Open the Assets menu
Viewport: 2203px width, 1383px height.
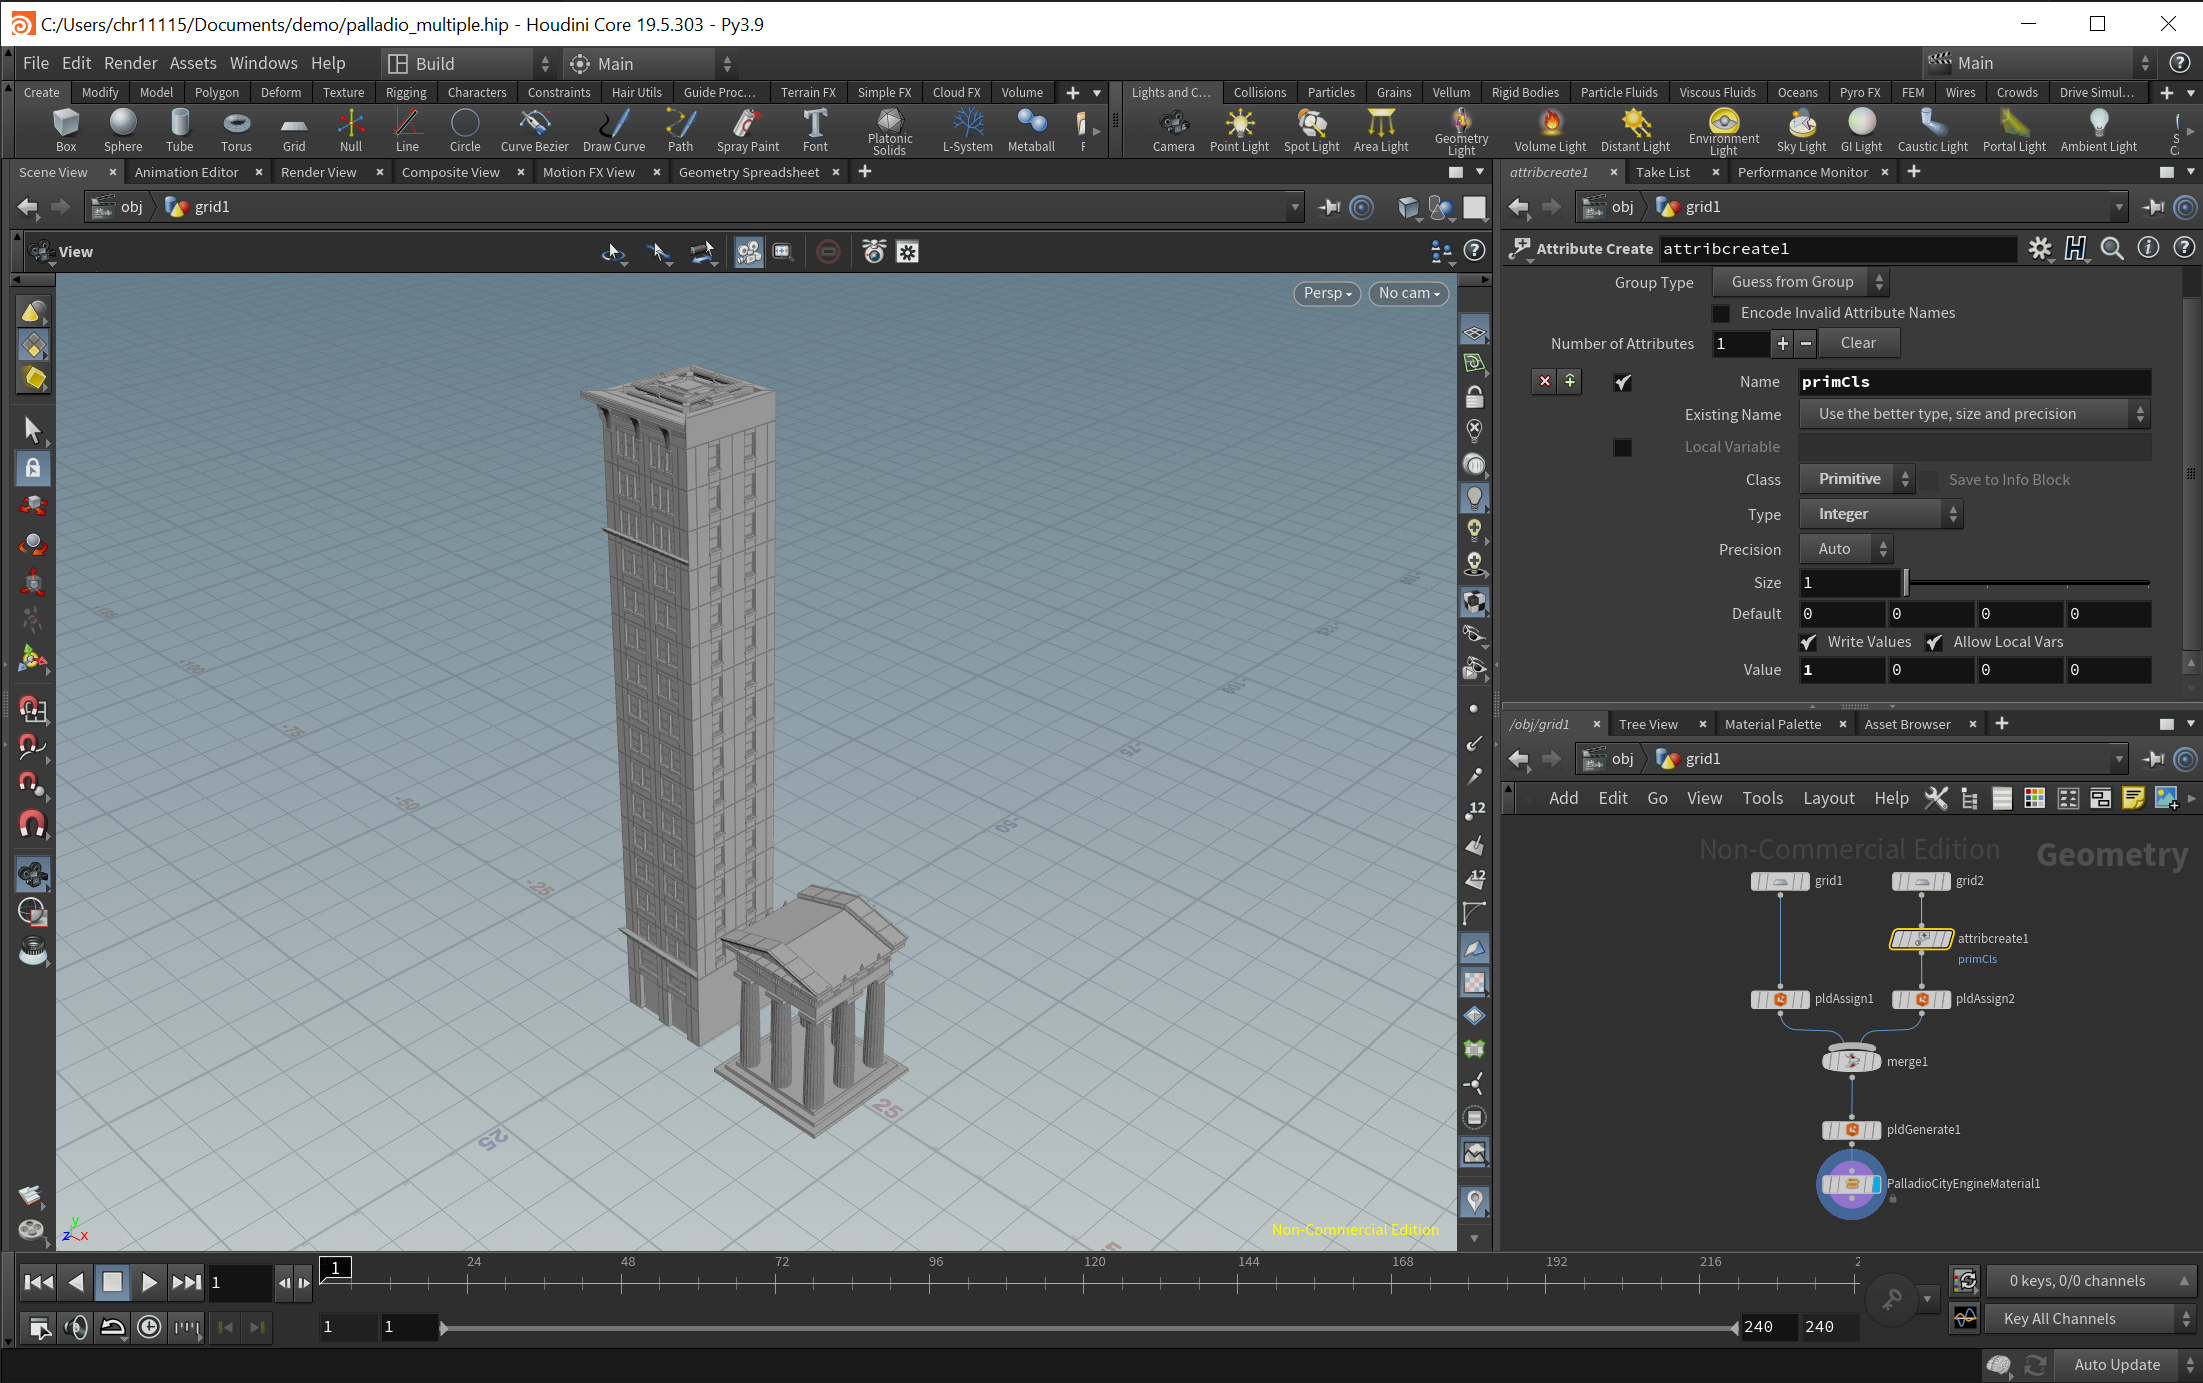pyautogui.click(x=193, y=63)
